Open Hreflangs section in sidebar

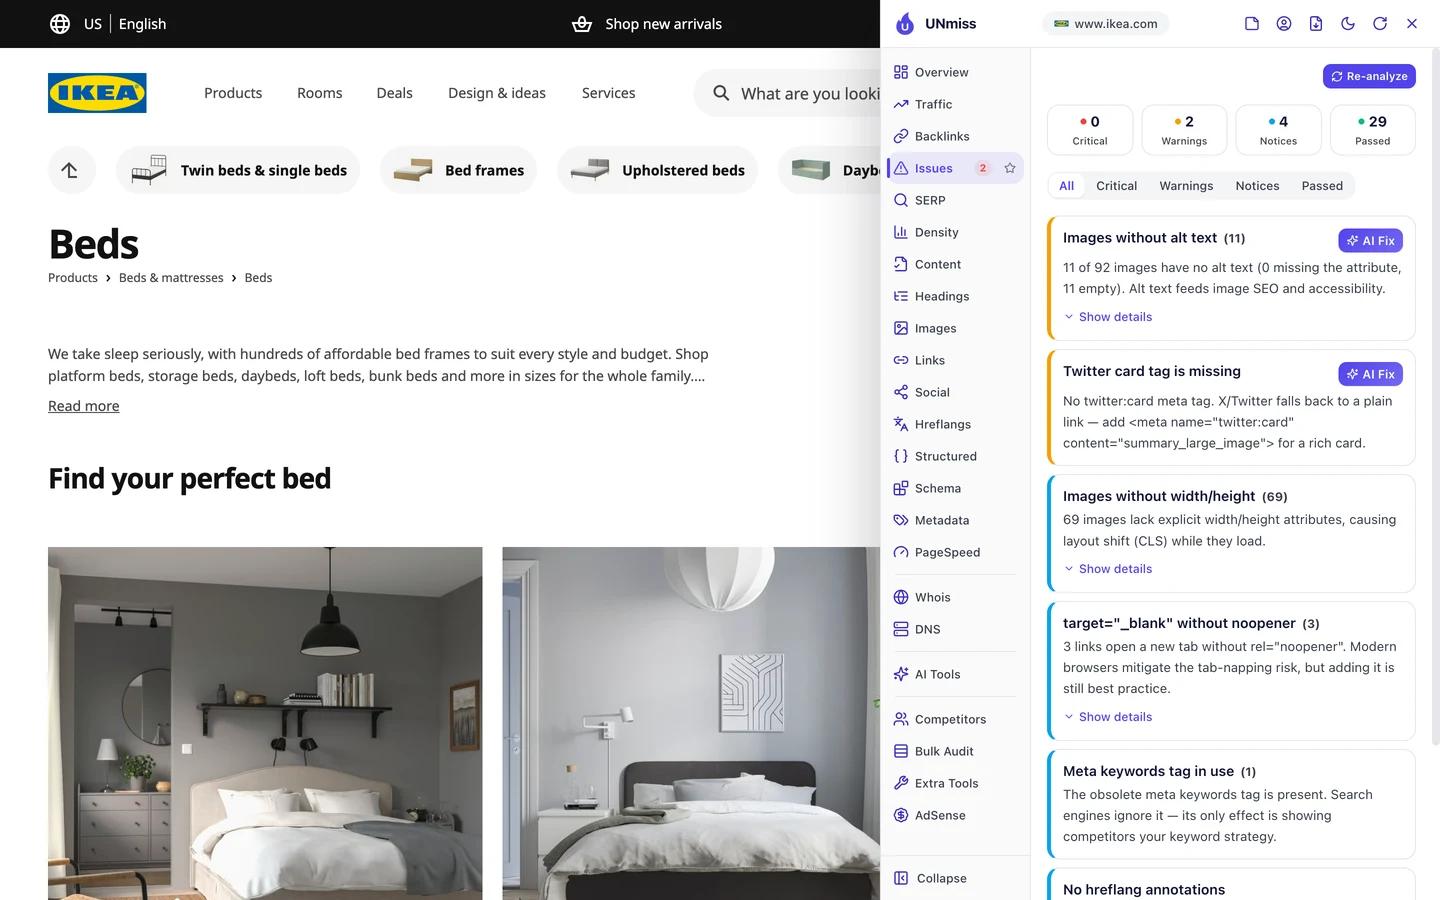[955, 424]
